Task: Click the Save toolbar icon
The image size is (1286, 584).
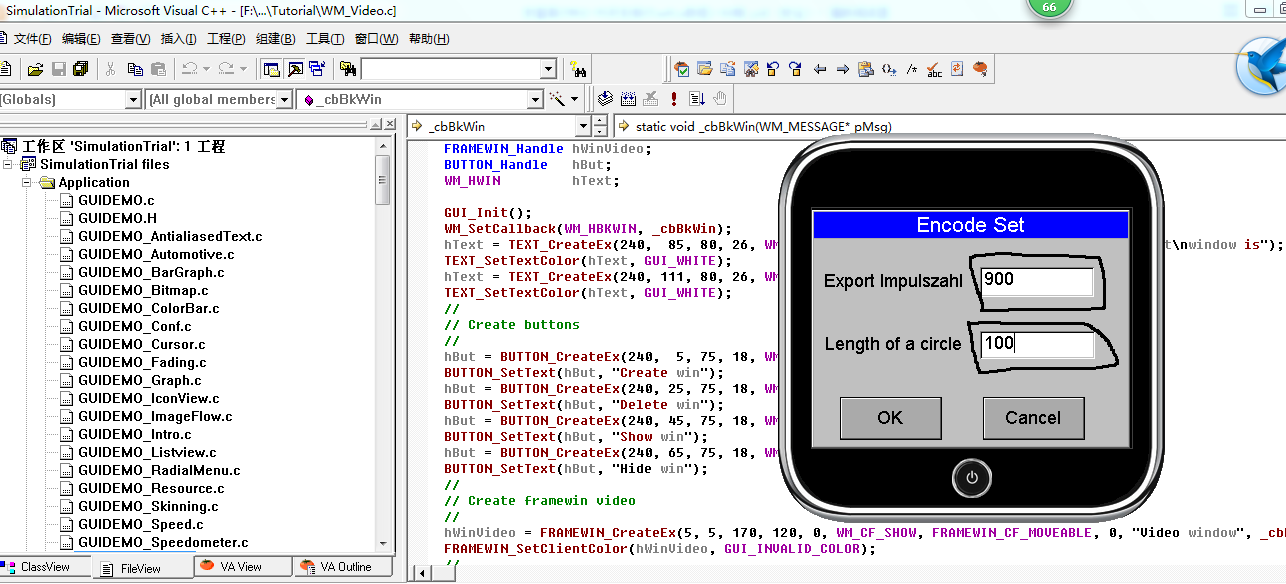Action: click(58, 69)
